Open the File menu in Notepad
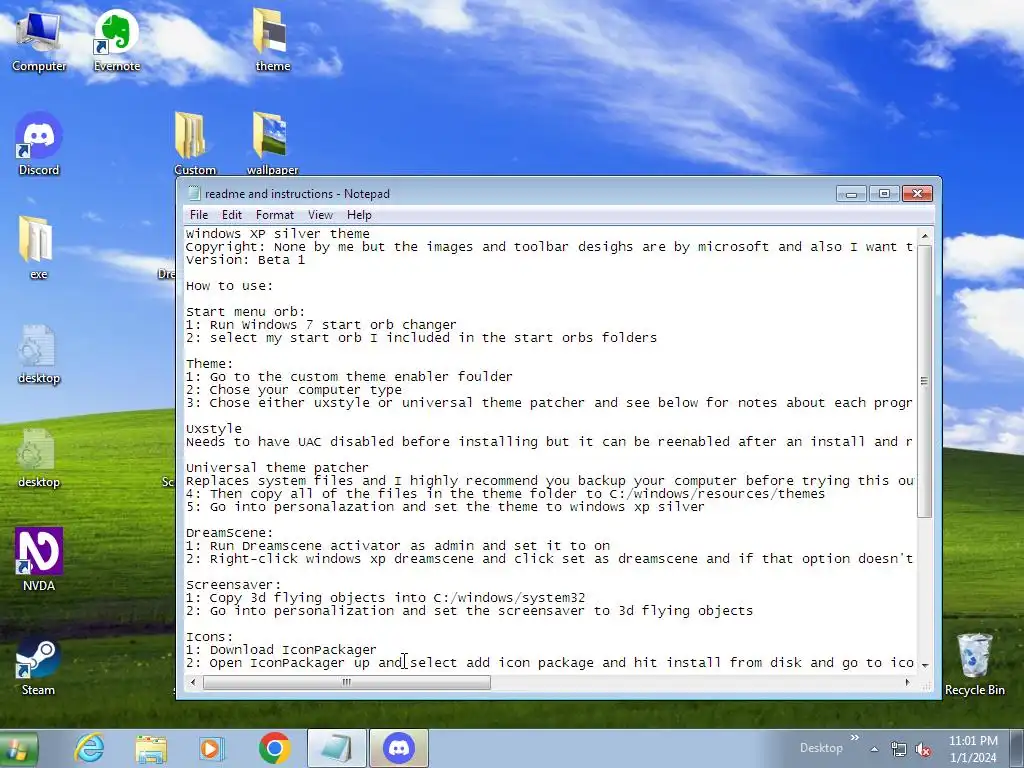This screenshot has width=1024, height=768. click(x=199, y=215)
